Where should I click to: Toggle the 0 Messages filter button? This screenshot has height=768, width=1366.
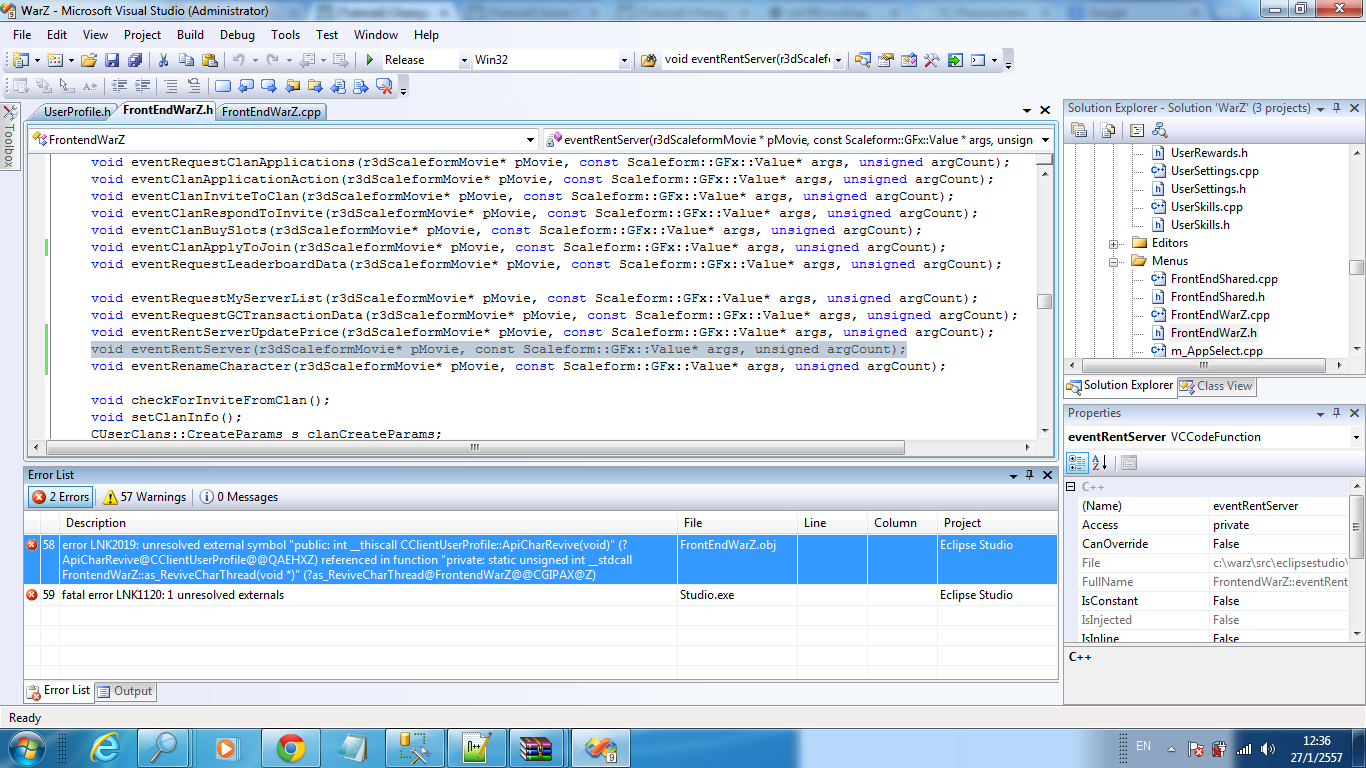(x=239, y=497)
